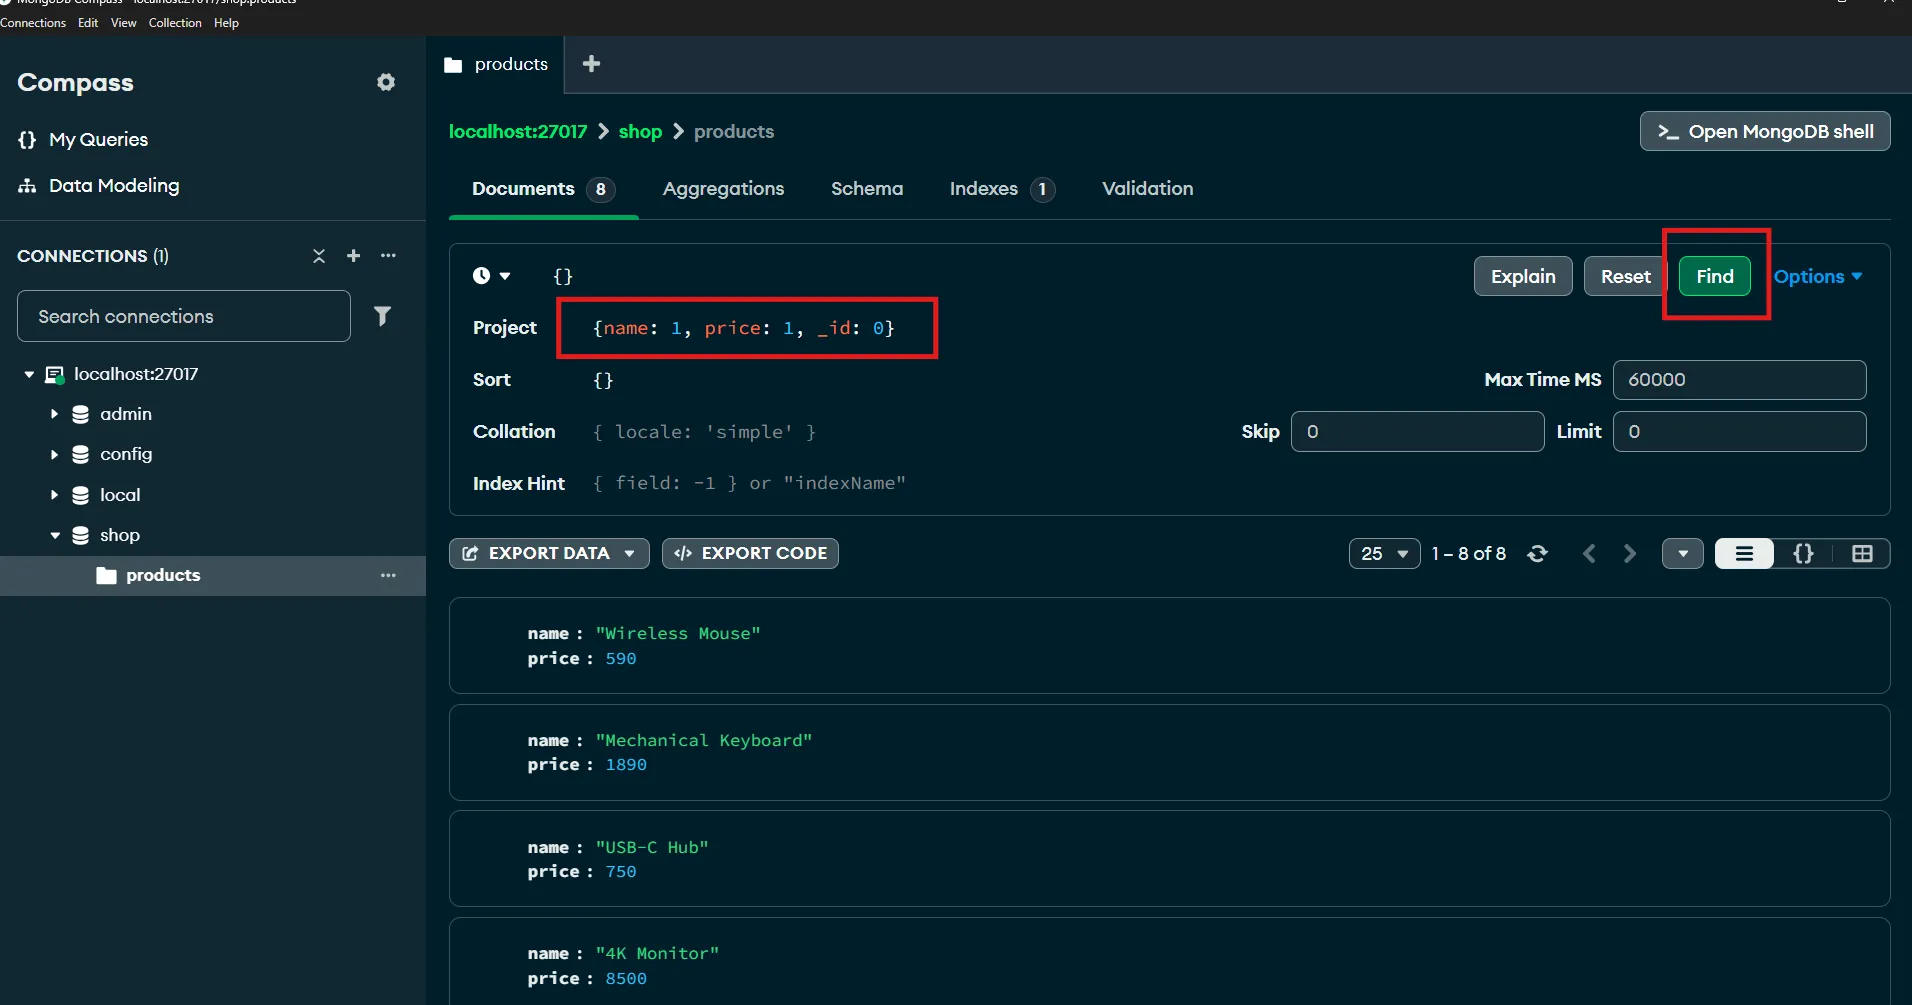
Task: Click "Wireless Mouse" name value
Action: coord(678,634)
